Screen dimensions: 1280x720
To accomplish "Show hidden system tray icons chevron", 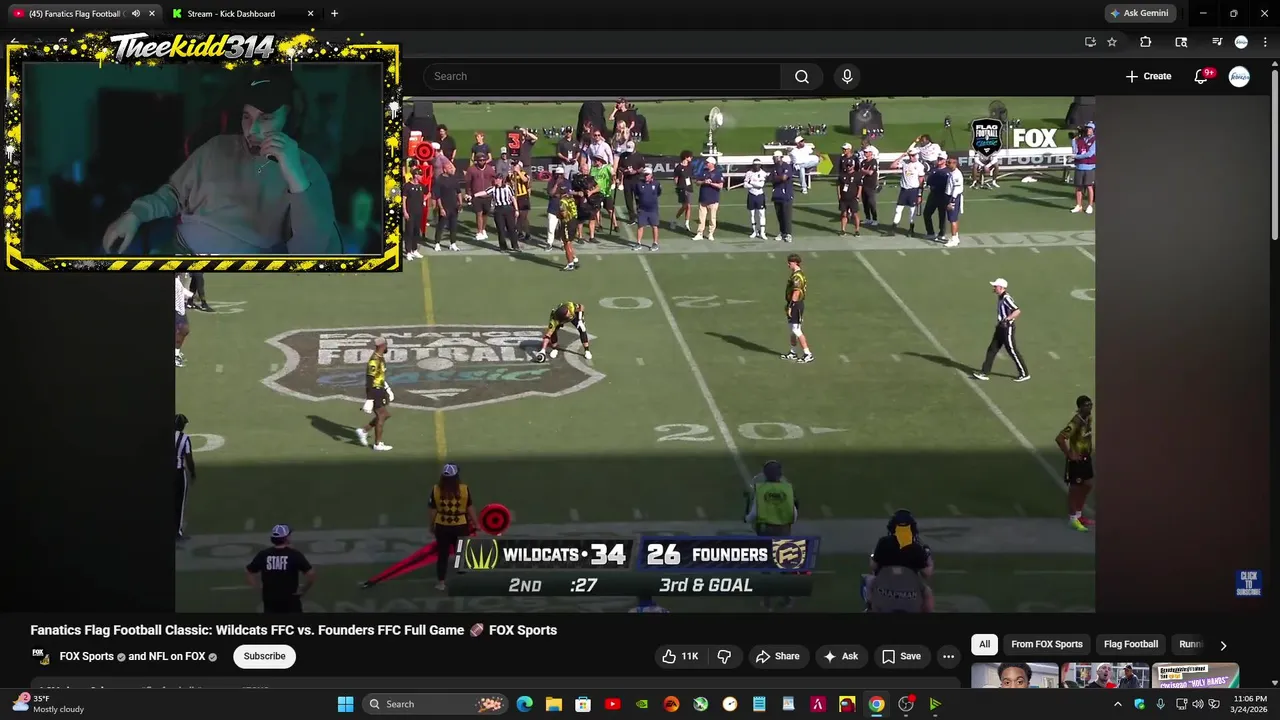I will [x=1118, y=704].
